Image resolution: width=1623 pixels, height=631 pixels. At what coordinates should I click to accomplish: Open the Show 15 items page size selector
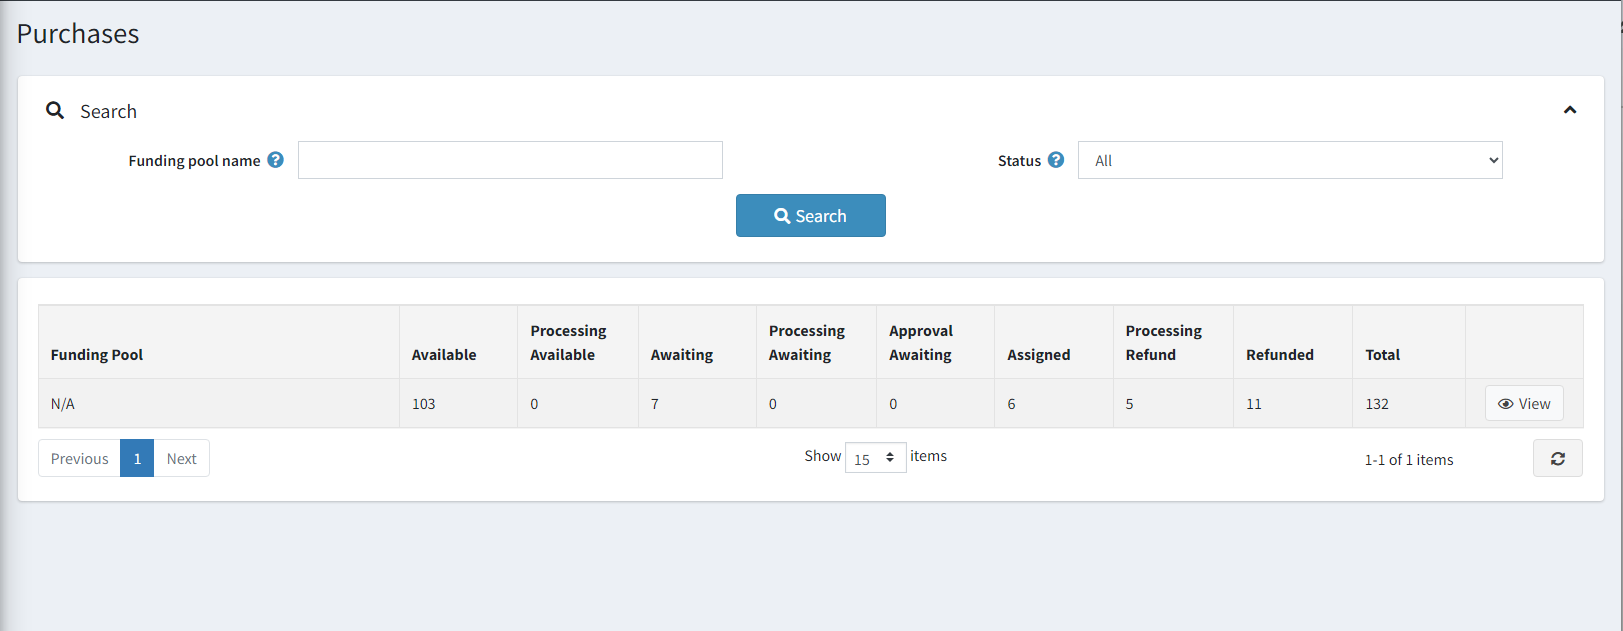coord(875,458)
